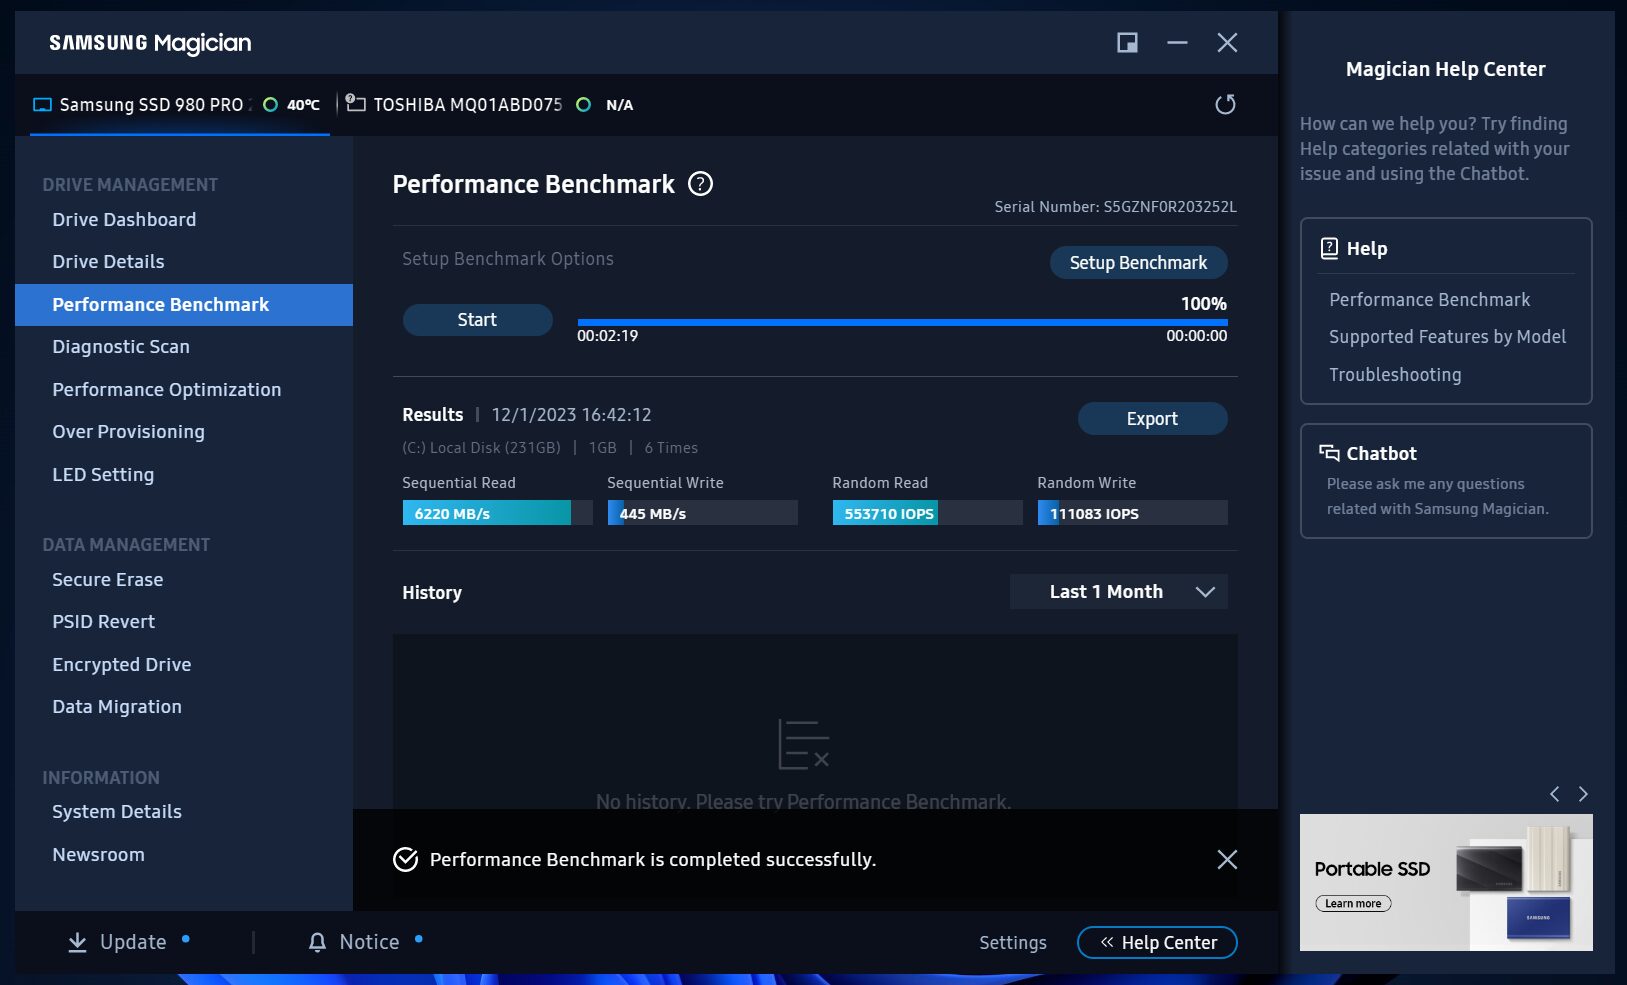
Task: Open Encrypted Drive
Action: (x=122, y=665)
